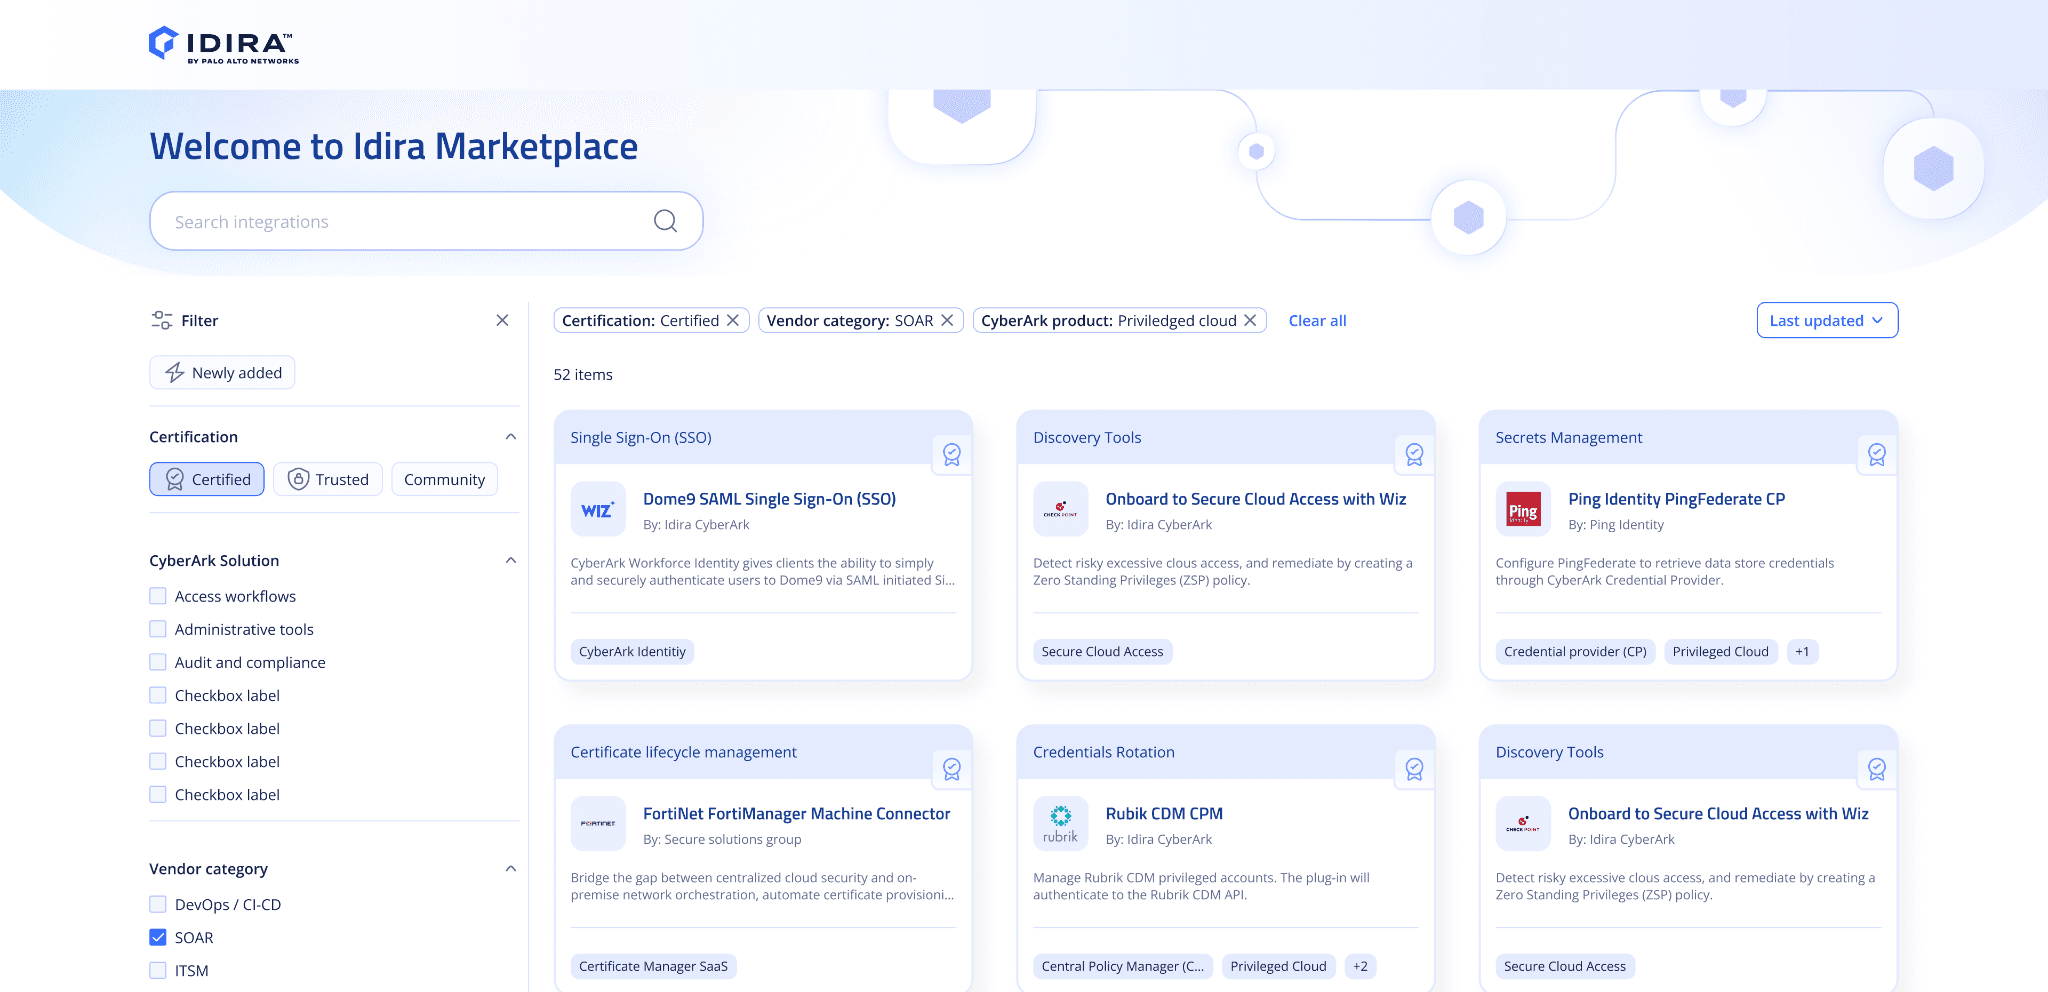Viewport: 2048px width, 992px height.
Task: Click the Certificate Manager SaaS tag
Action: click(x=653, y=966)
